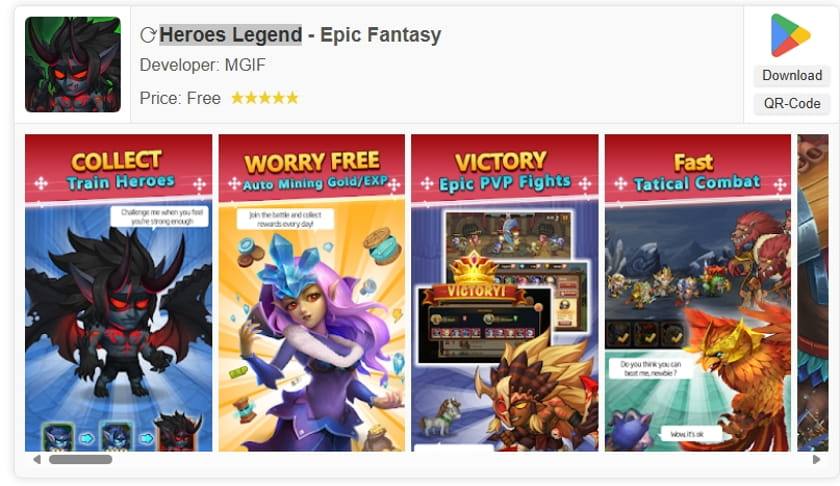Open the WORRY FREE Auto Mining screenshot

(x=311, y=293)
